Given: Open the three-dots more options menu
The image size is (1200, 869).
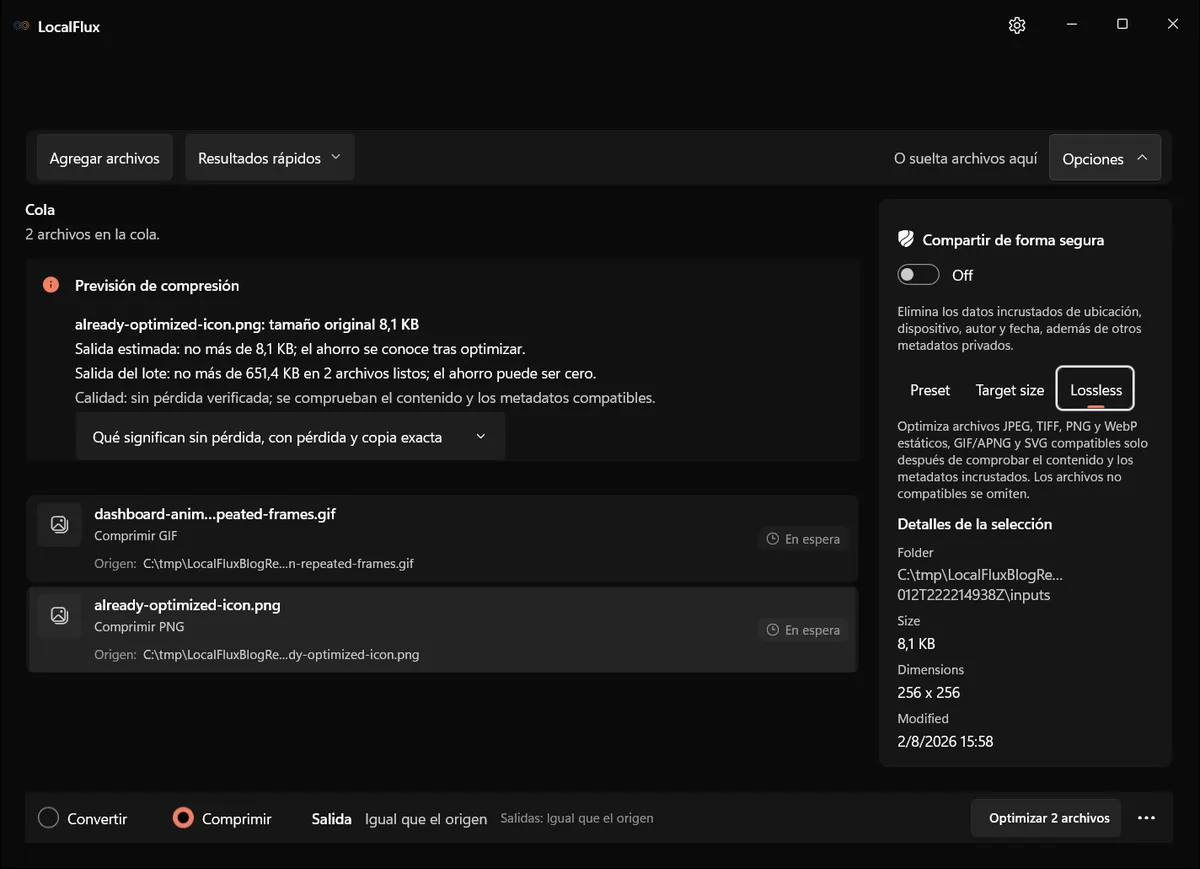Looking at the screenshot, I should pyautogui.click(x=1146, y=818).
